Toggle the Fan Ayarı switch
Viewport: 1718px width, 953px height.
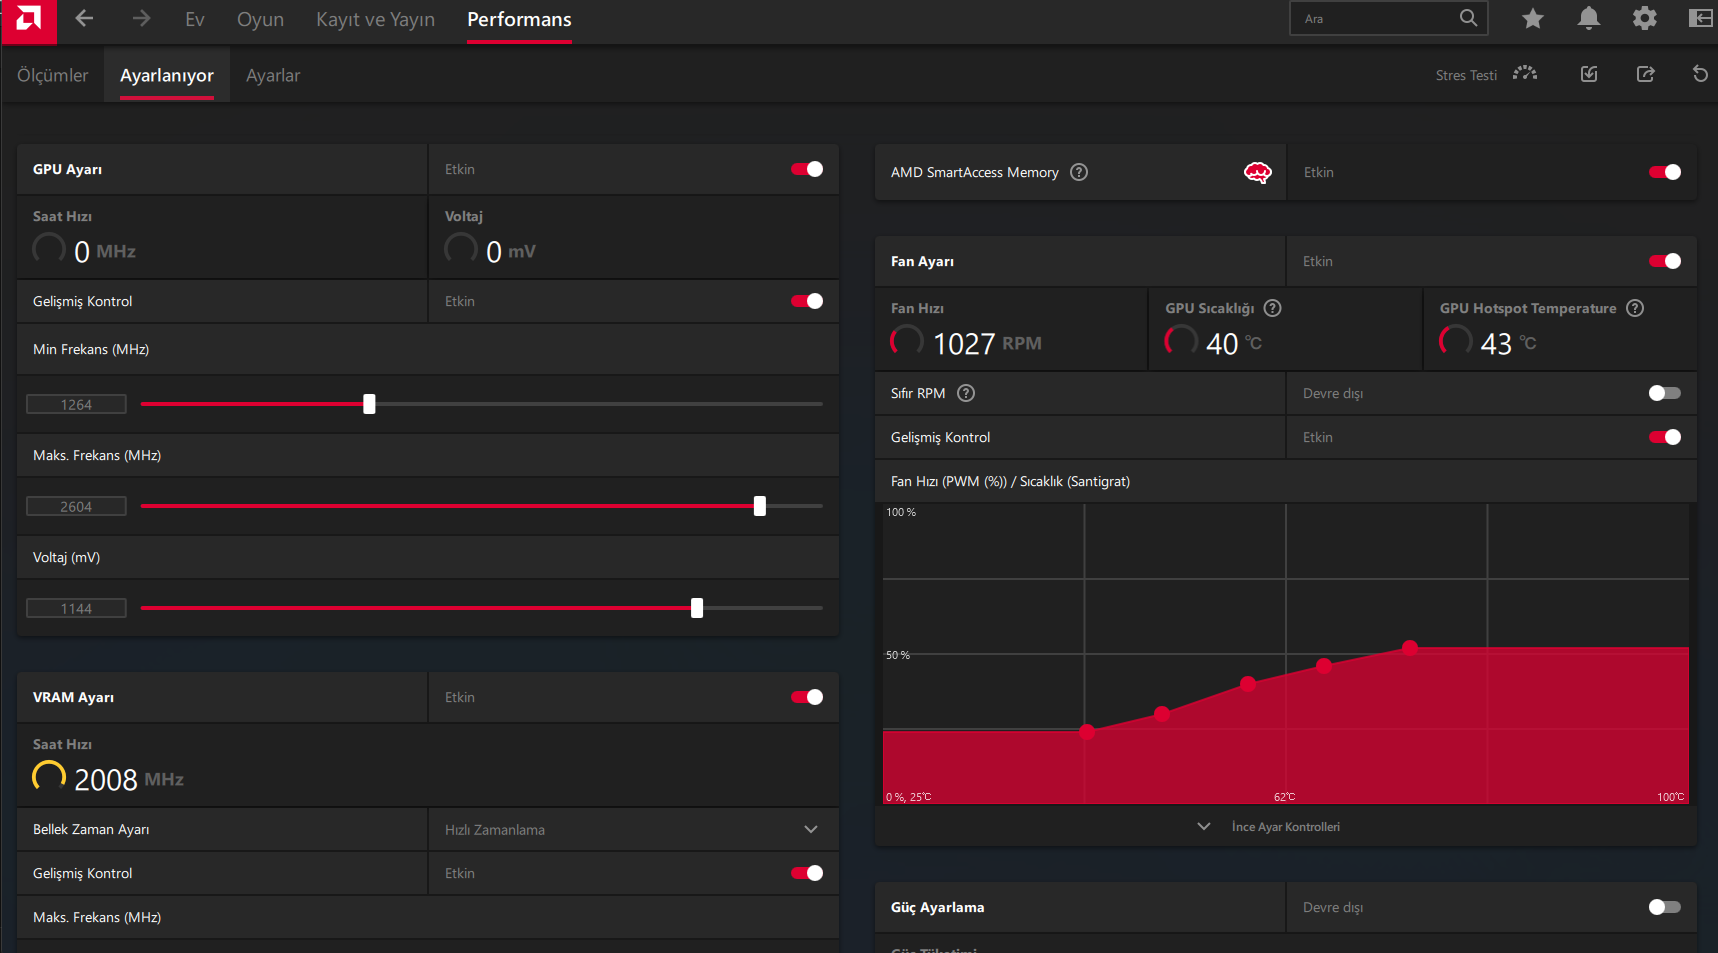(1665, 261)
